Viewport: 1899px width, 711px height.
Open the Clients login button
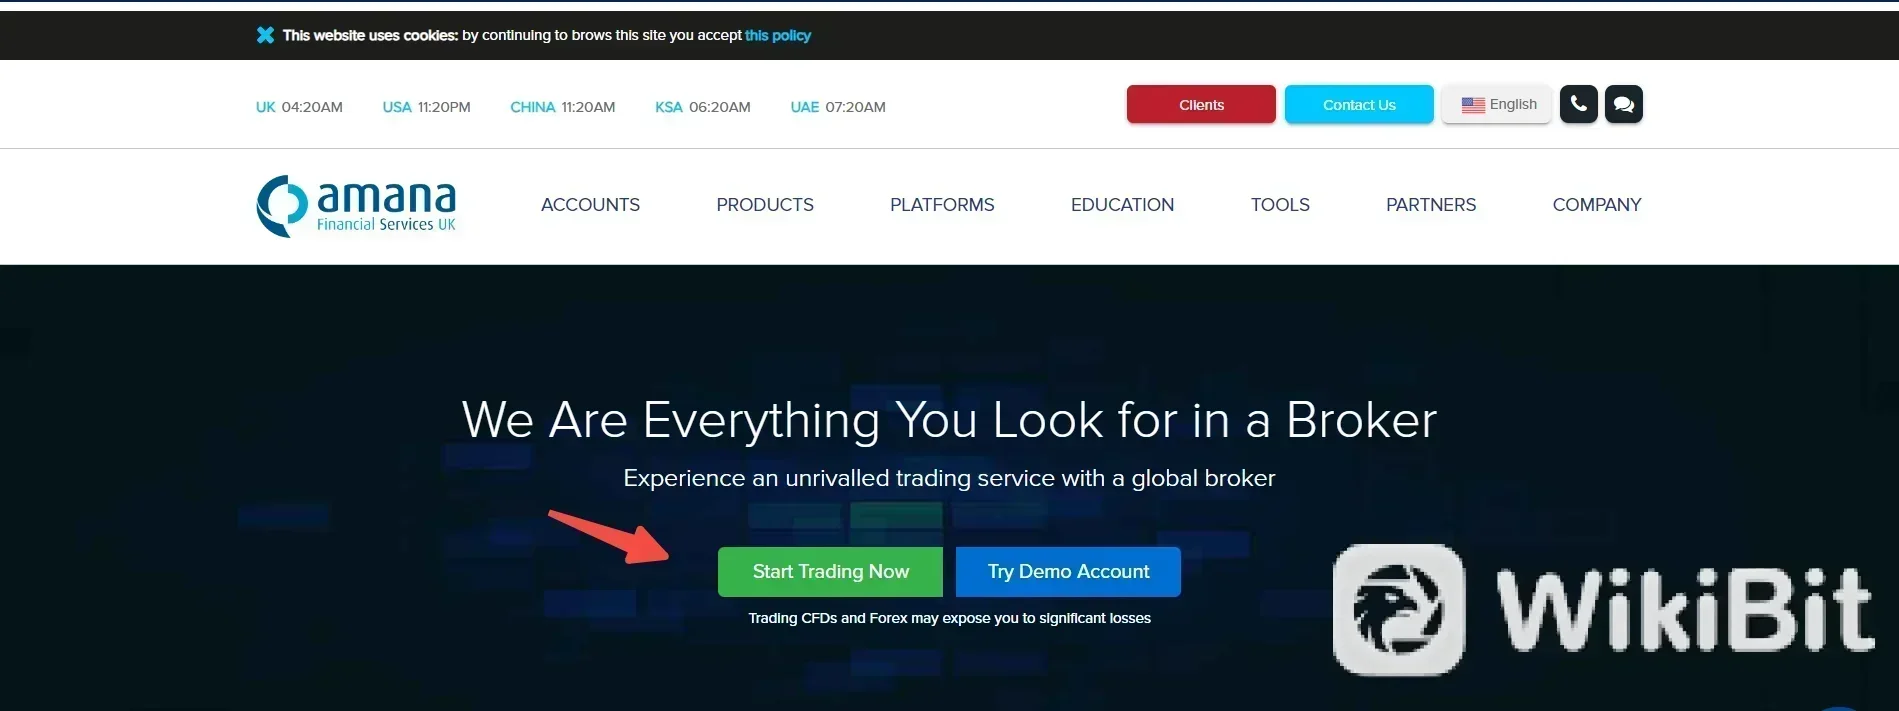pyautogui.click(x=1200, y=105)
